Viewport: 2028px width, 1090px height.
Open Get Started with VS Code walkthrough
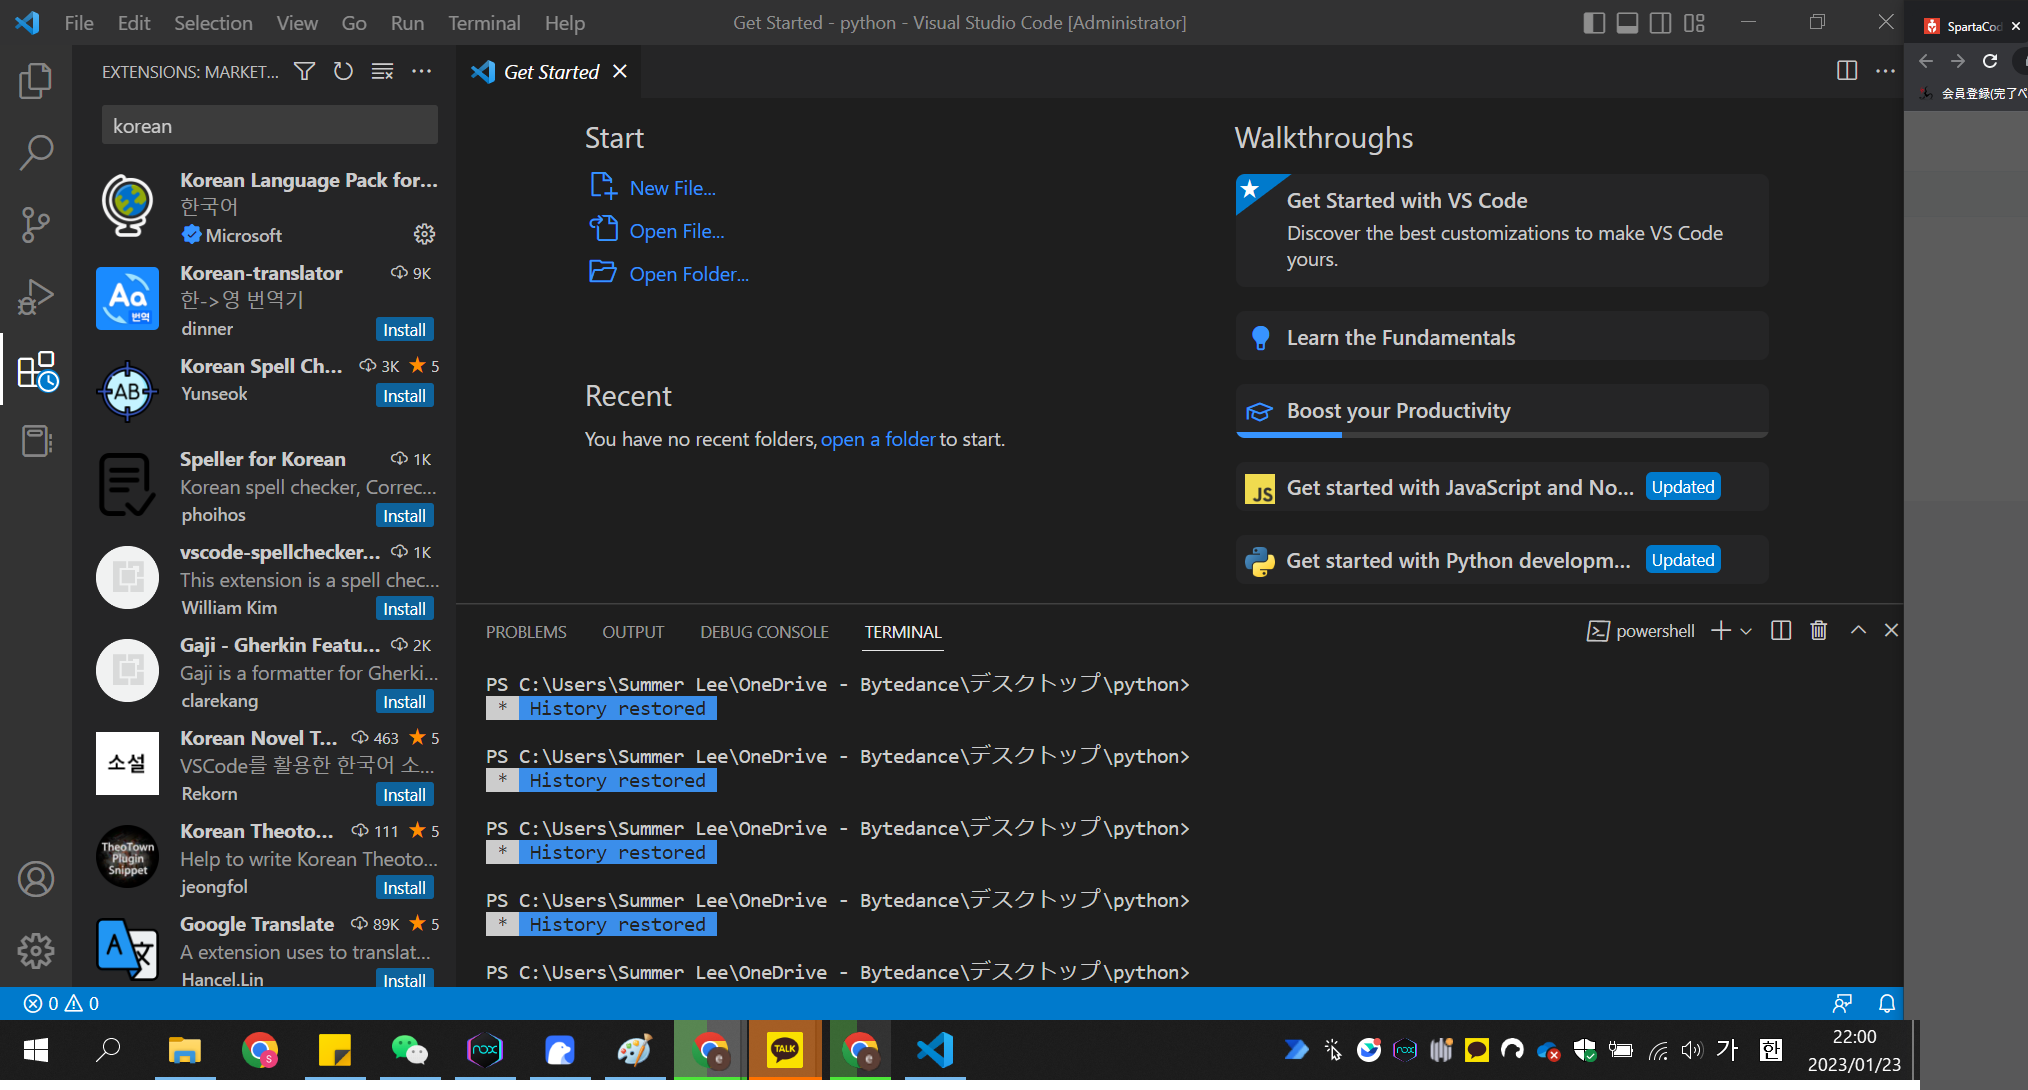point(1502,230)
